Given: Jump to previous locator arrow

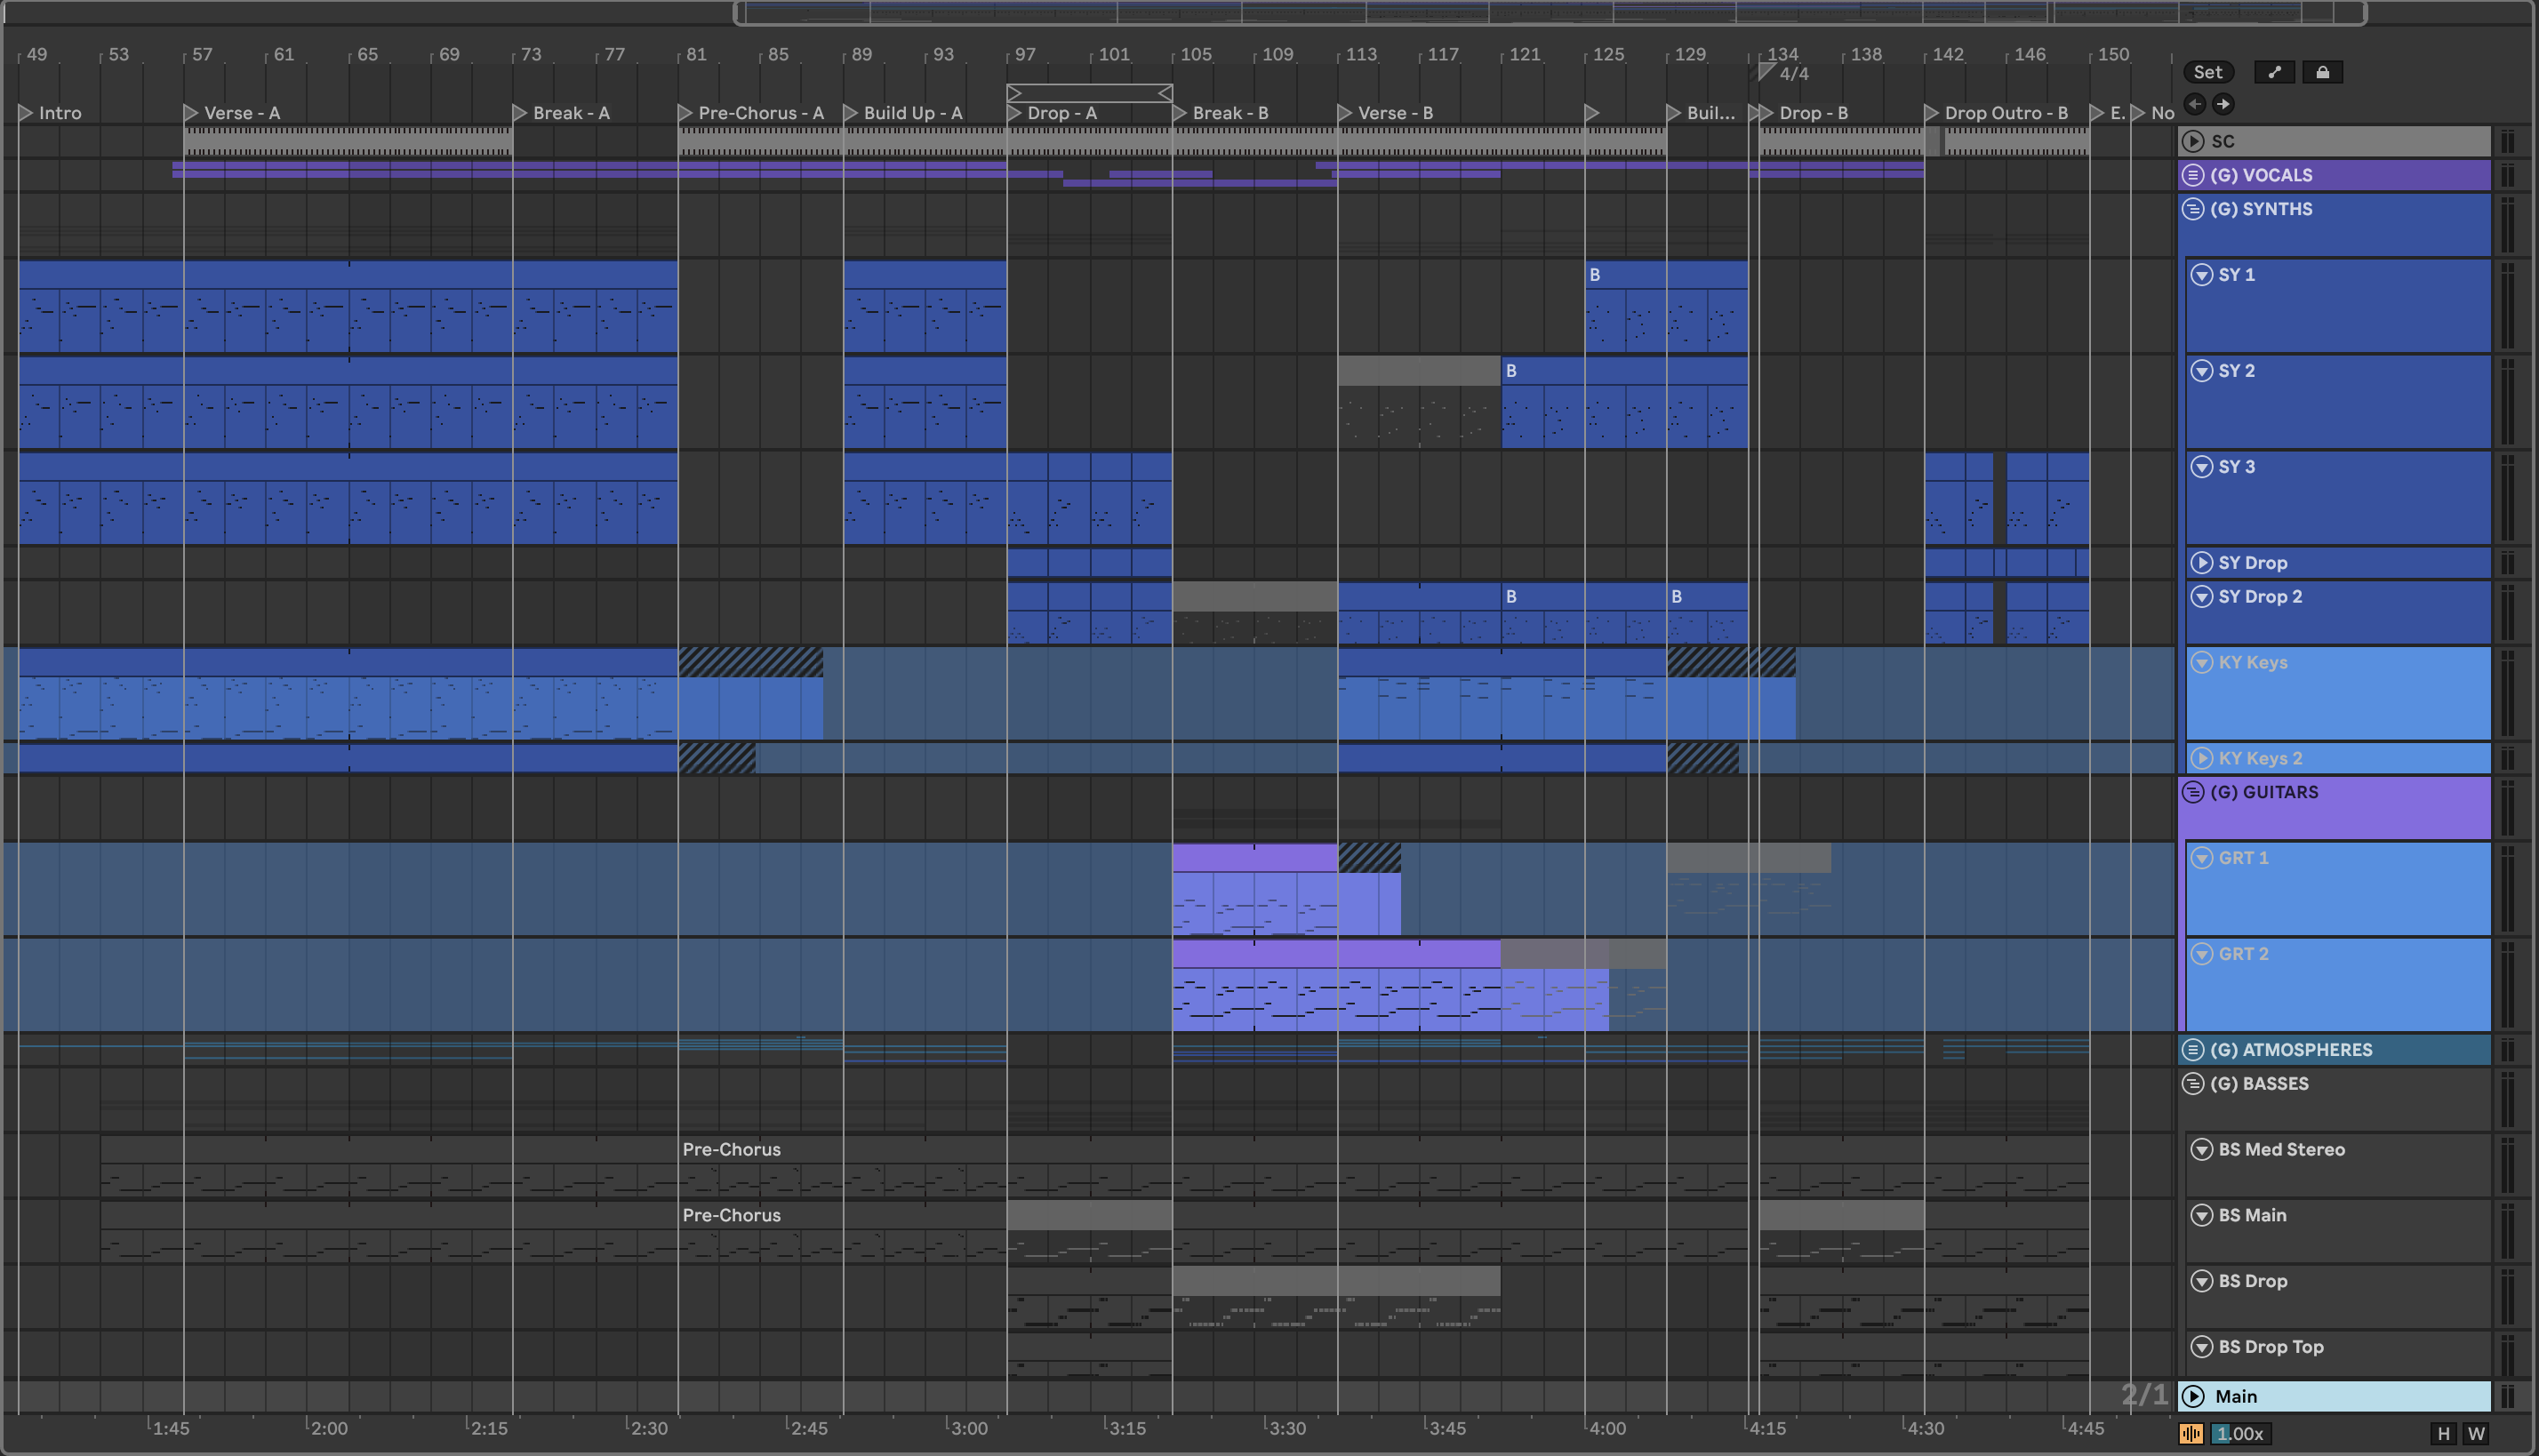Looking at the screenshot, I should (x=2195, y=103).
